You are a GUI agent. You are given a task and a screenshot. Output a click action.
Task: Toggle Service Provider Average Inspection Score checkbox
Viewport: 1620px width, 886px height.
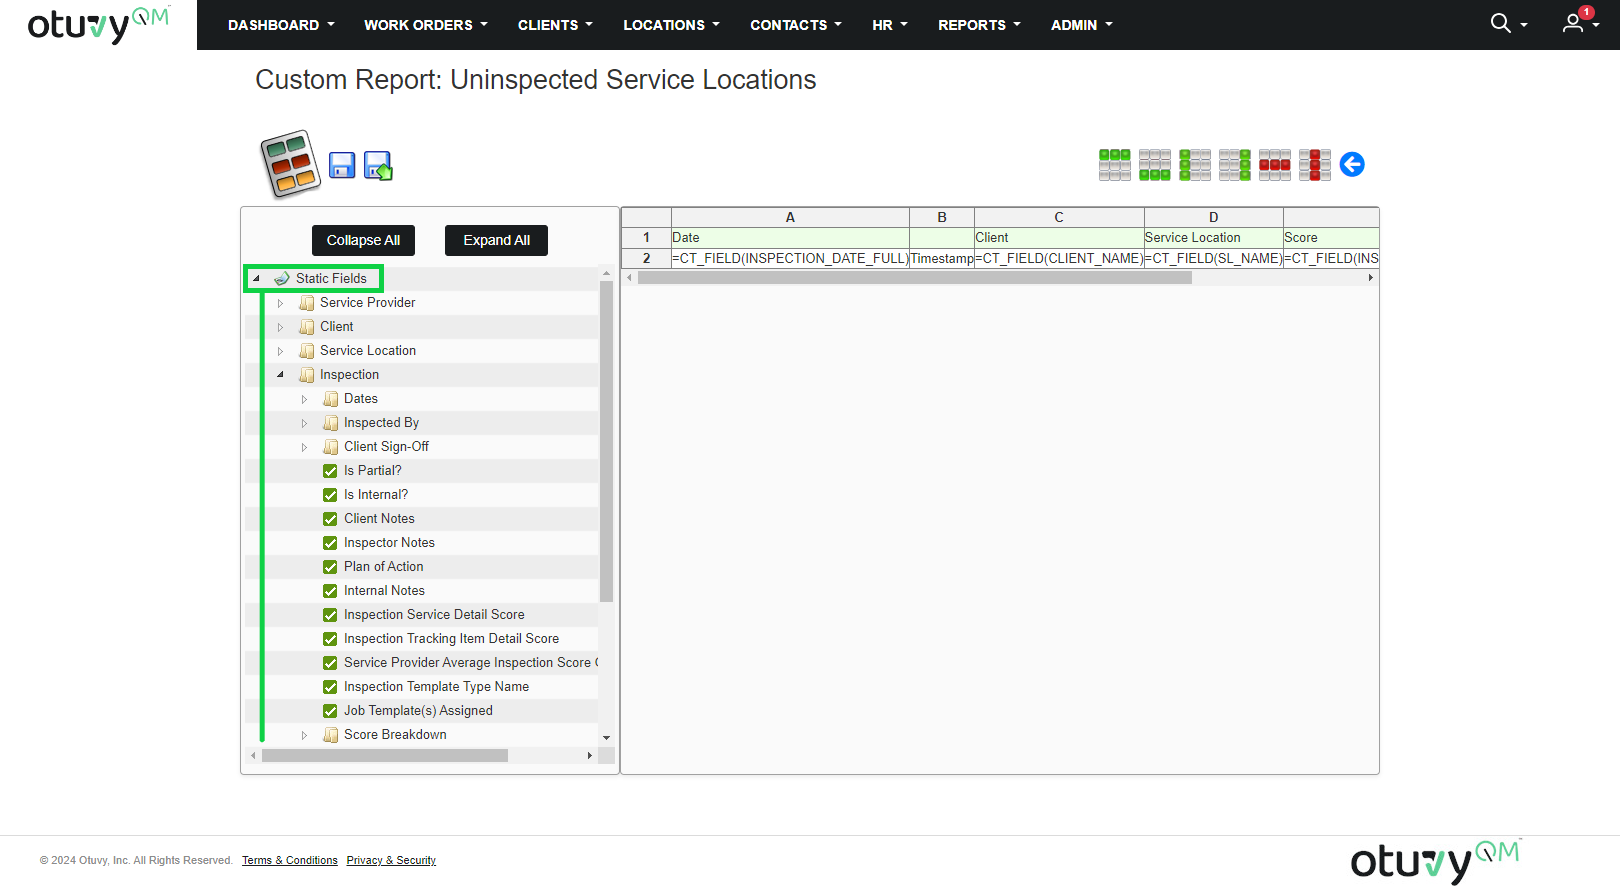[330, 663]
